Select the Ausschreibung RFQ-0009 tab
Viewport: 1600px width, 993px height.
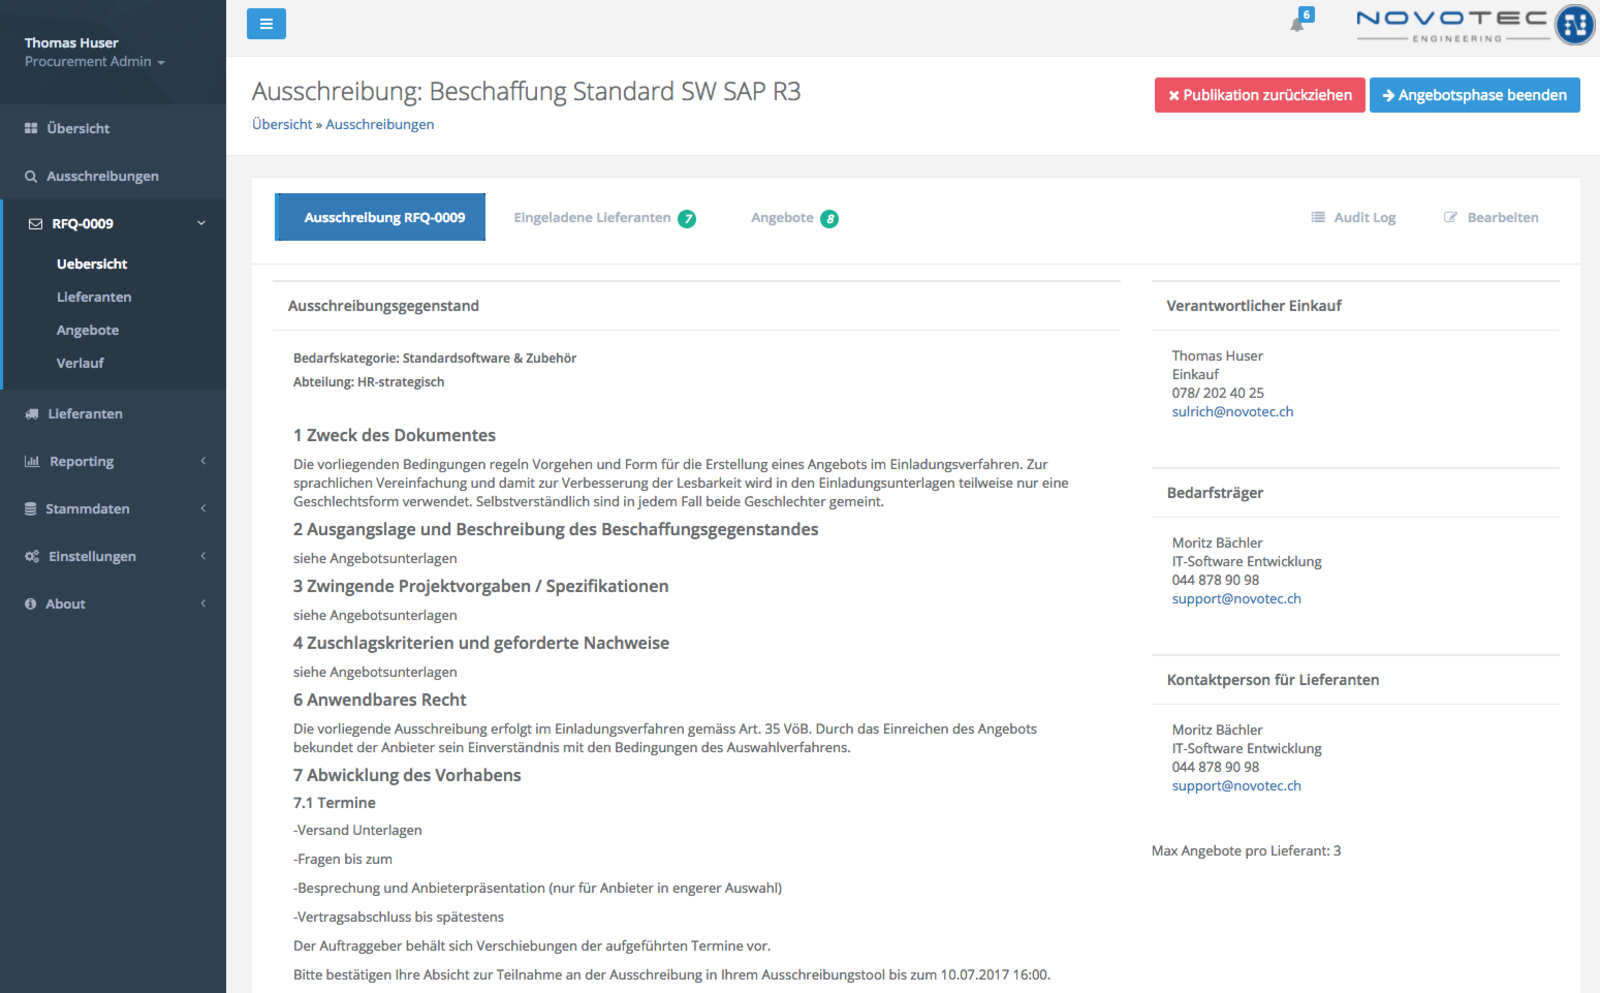380,217
